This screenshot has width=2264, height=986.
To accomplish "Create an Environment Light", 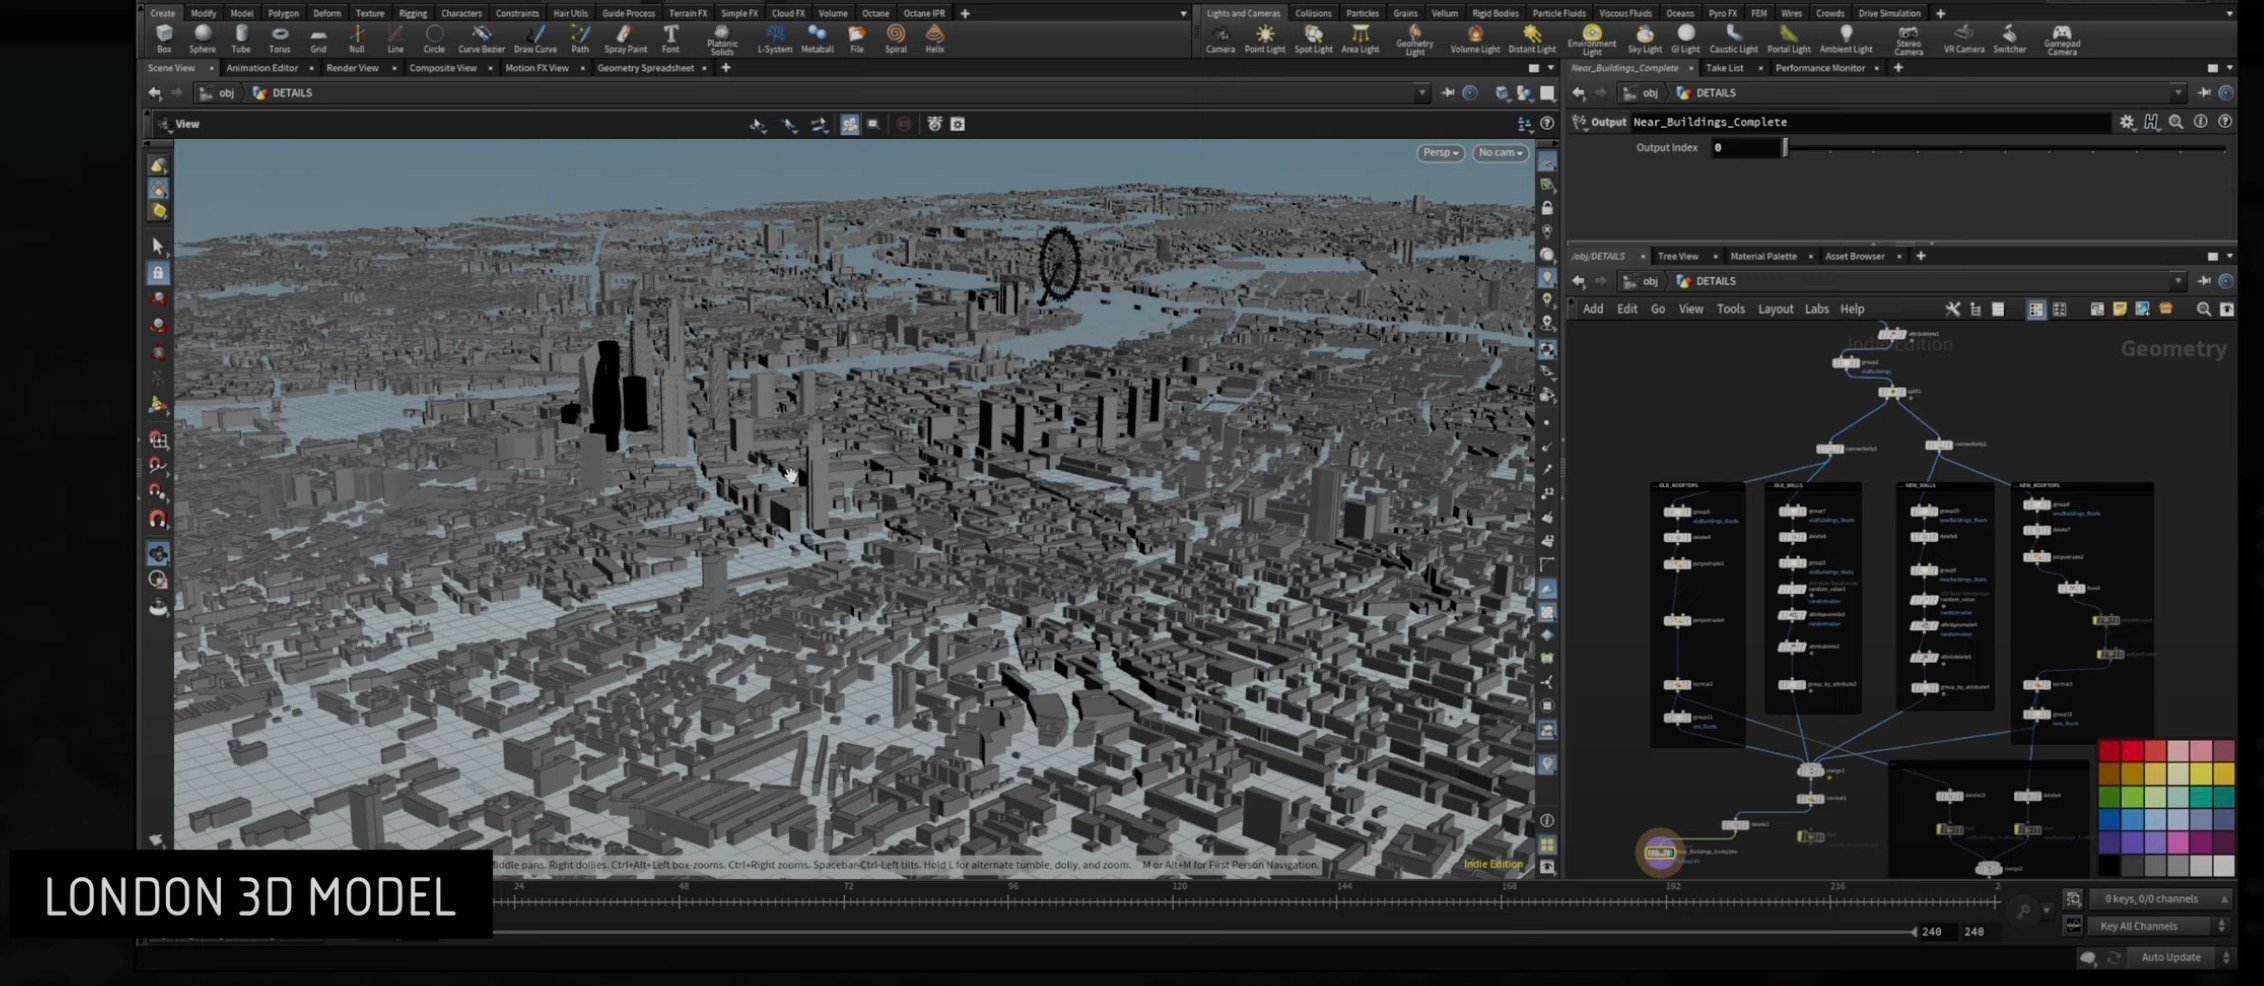I will tap(1592, 40).
